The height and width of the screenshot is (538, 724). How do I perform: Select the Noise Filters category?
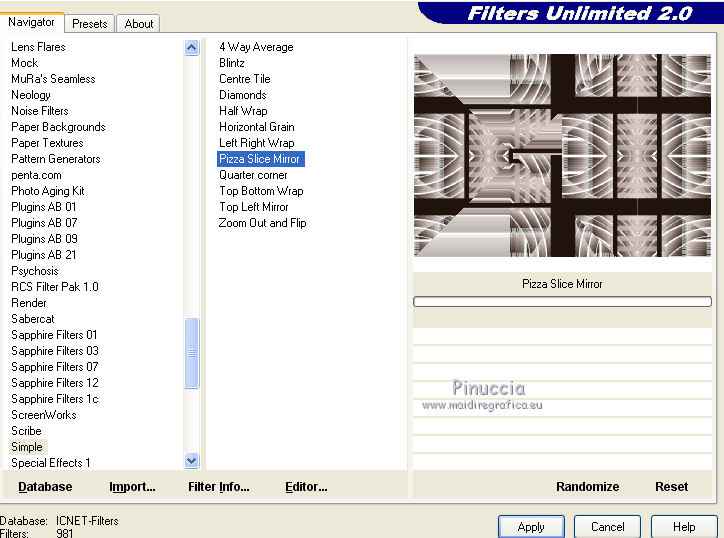click(40, 111)
